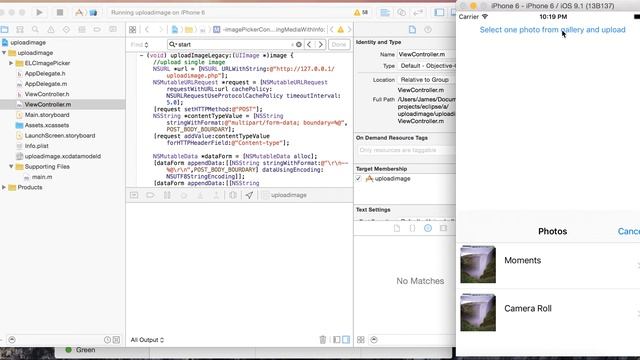Screen dimensions: 640x360
Task: Jump to next find match
Action: [321, 44]
